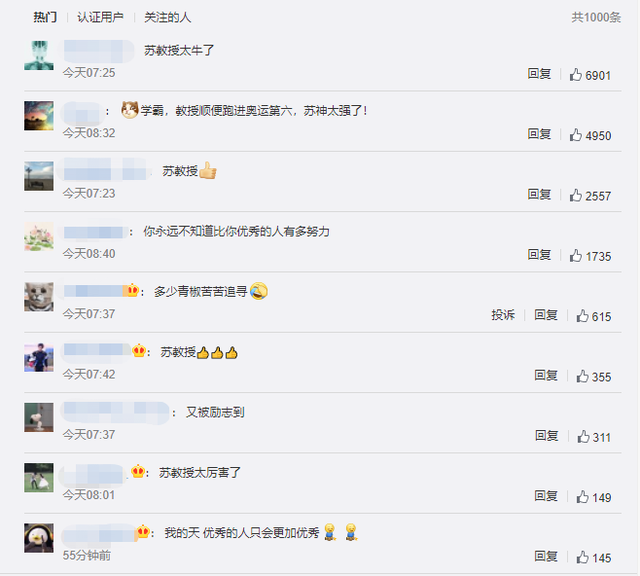
Task: Open the X-ray skeleton avatar profile
Action: [x=39, y=55]
